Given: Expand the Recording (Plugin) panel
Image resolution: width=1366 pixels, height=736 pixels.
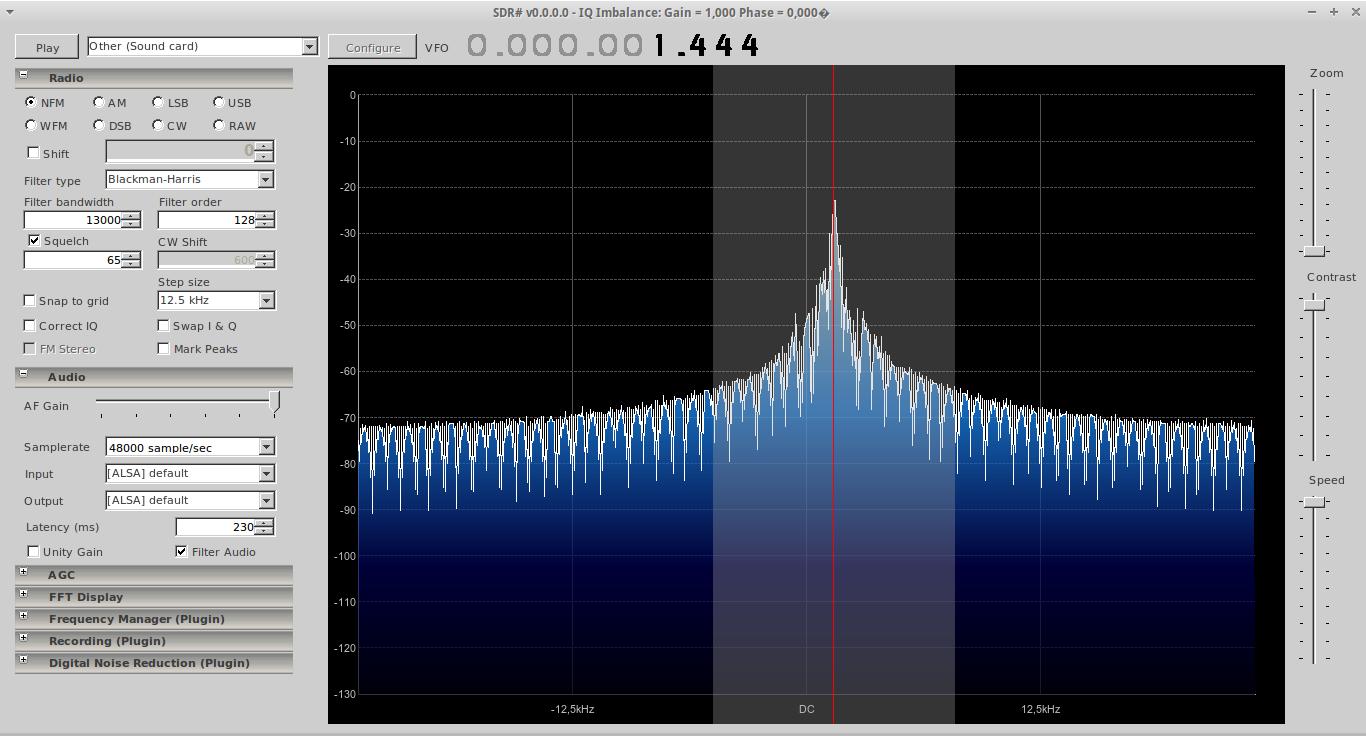Looking at the screenshot, I should tap(23, 638).
